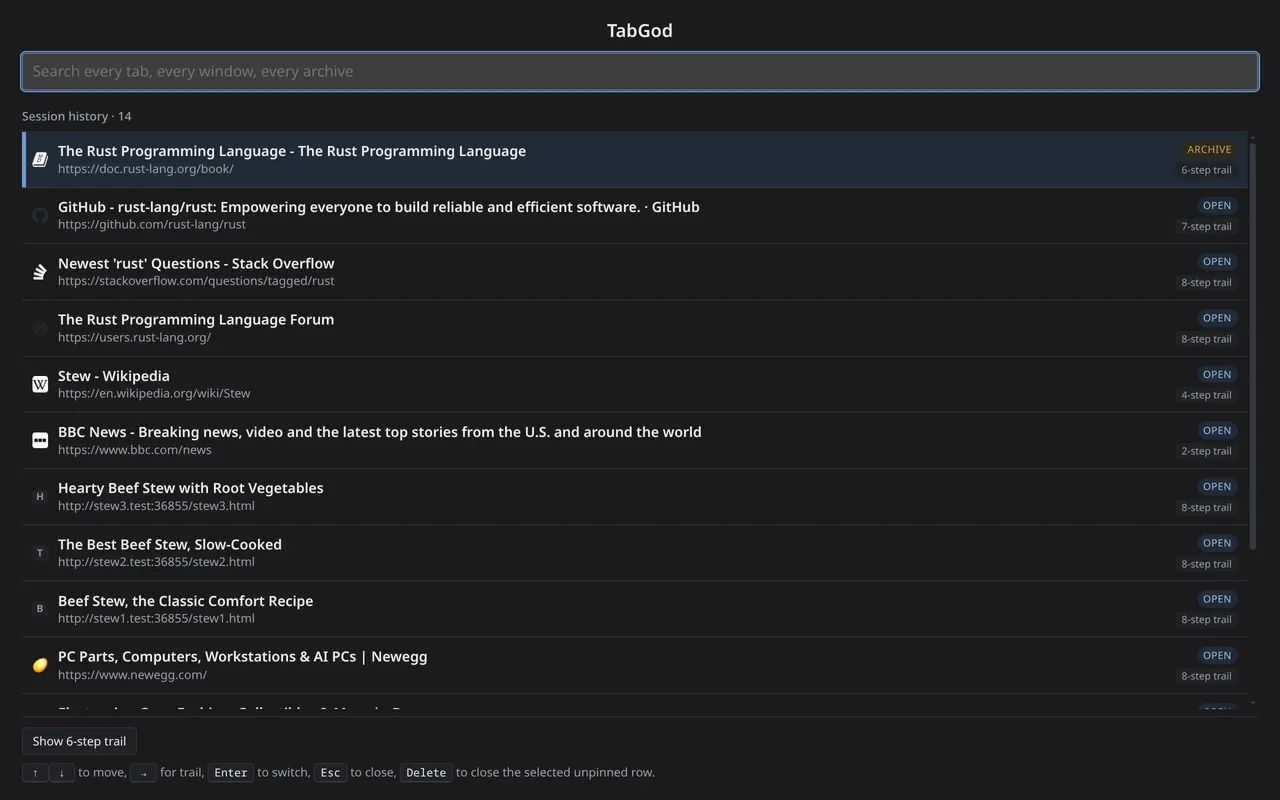Click the 8-step trail label on Newegg row
The height and width of the screenshot is (800, 1280).
pos(1206,676)
